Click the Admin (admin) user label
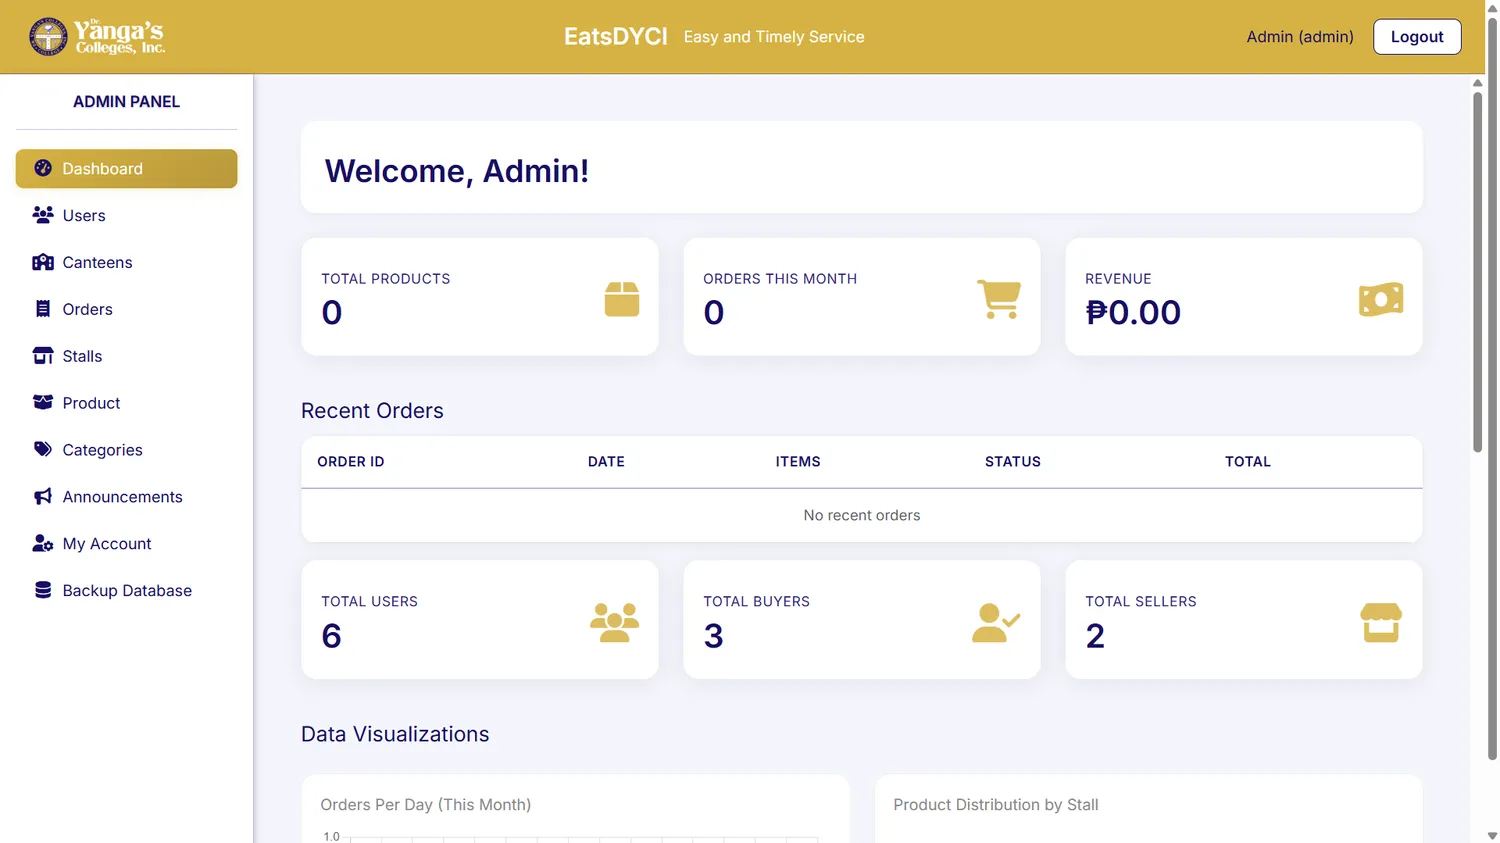 click(x=1300, y=37)
